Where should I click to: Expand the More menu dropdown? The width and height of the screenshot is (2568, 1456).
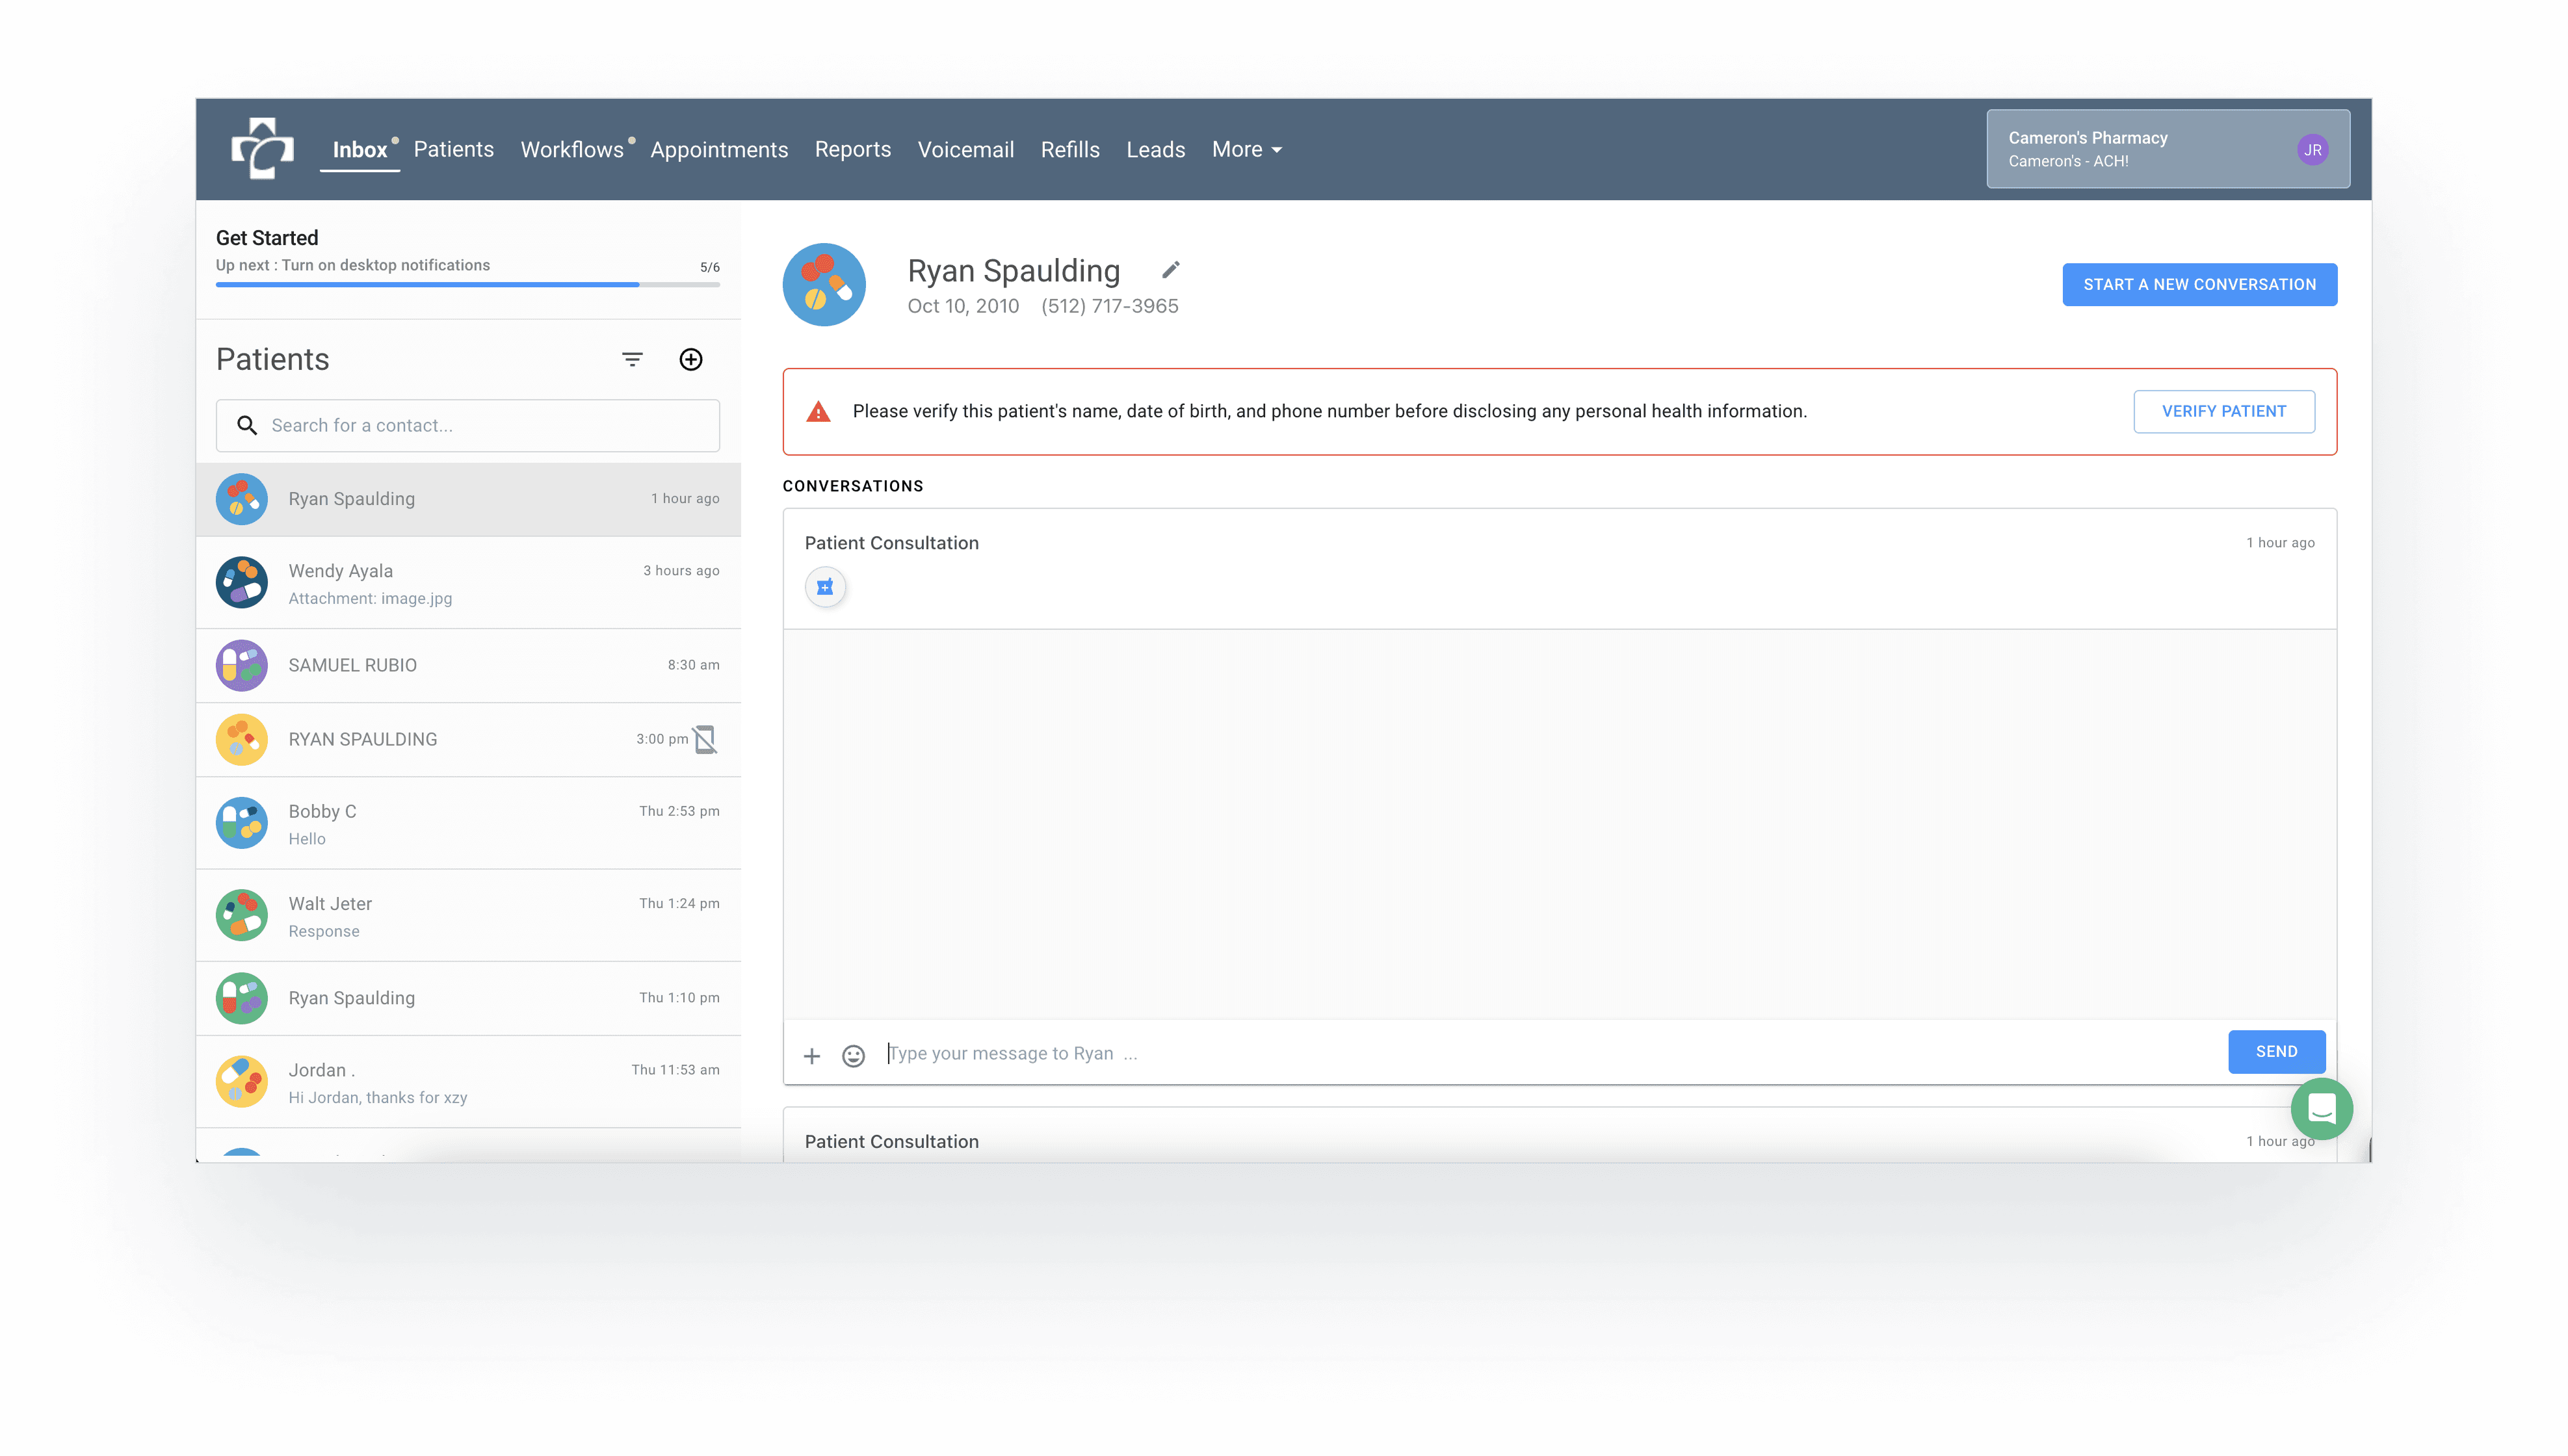[x=1246, y=150]
